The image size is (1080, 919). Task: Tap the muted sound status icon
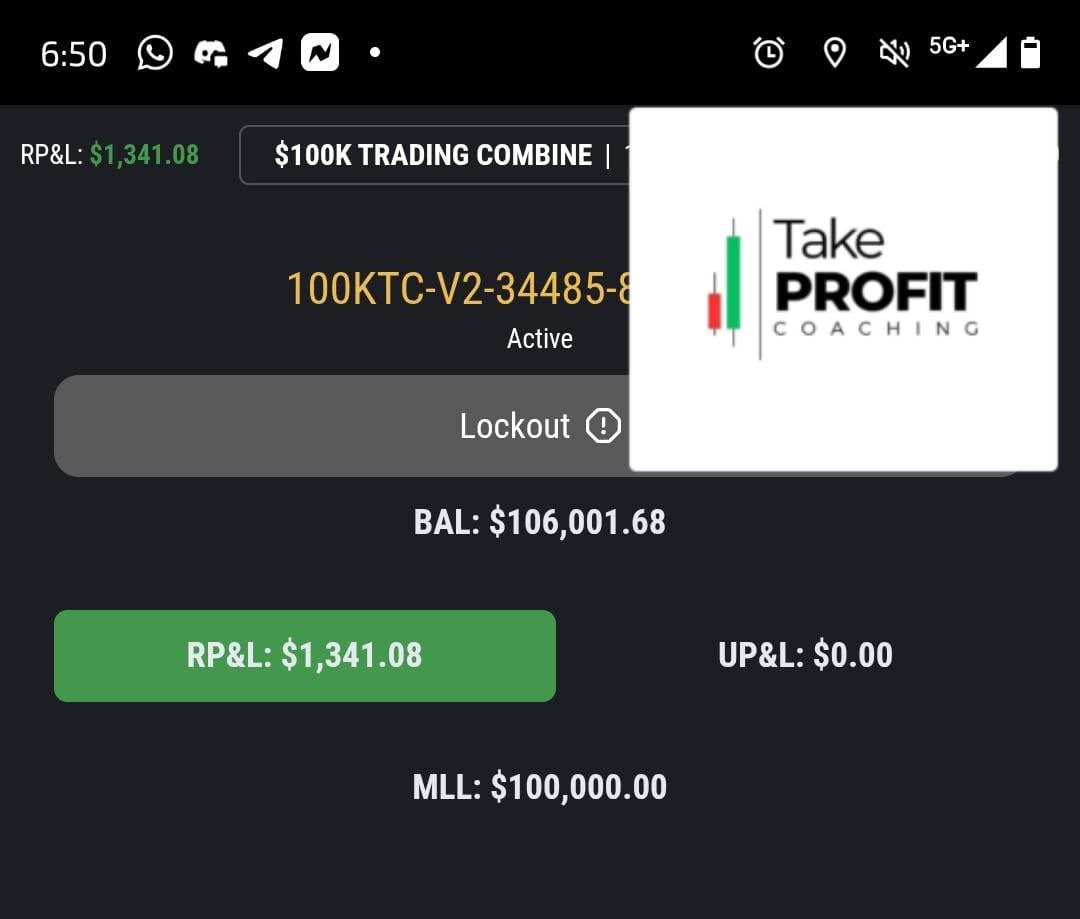(x=893, y=53)
